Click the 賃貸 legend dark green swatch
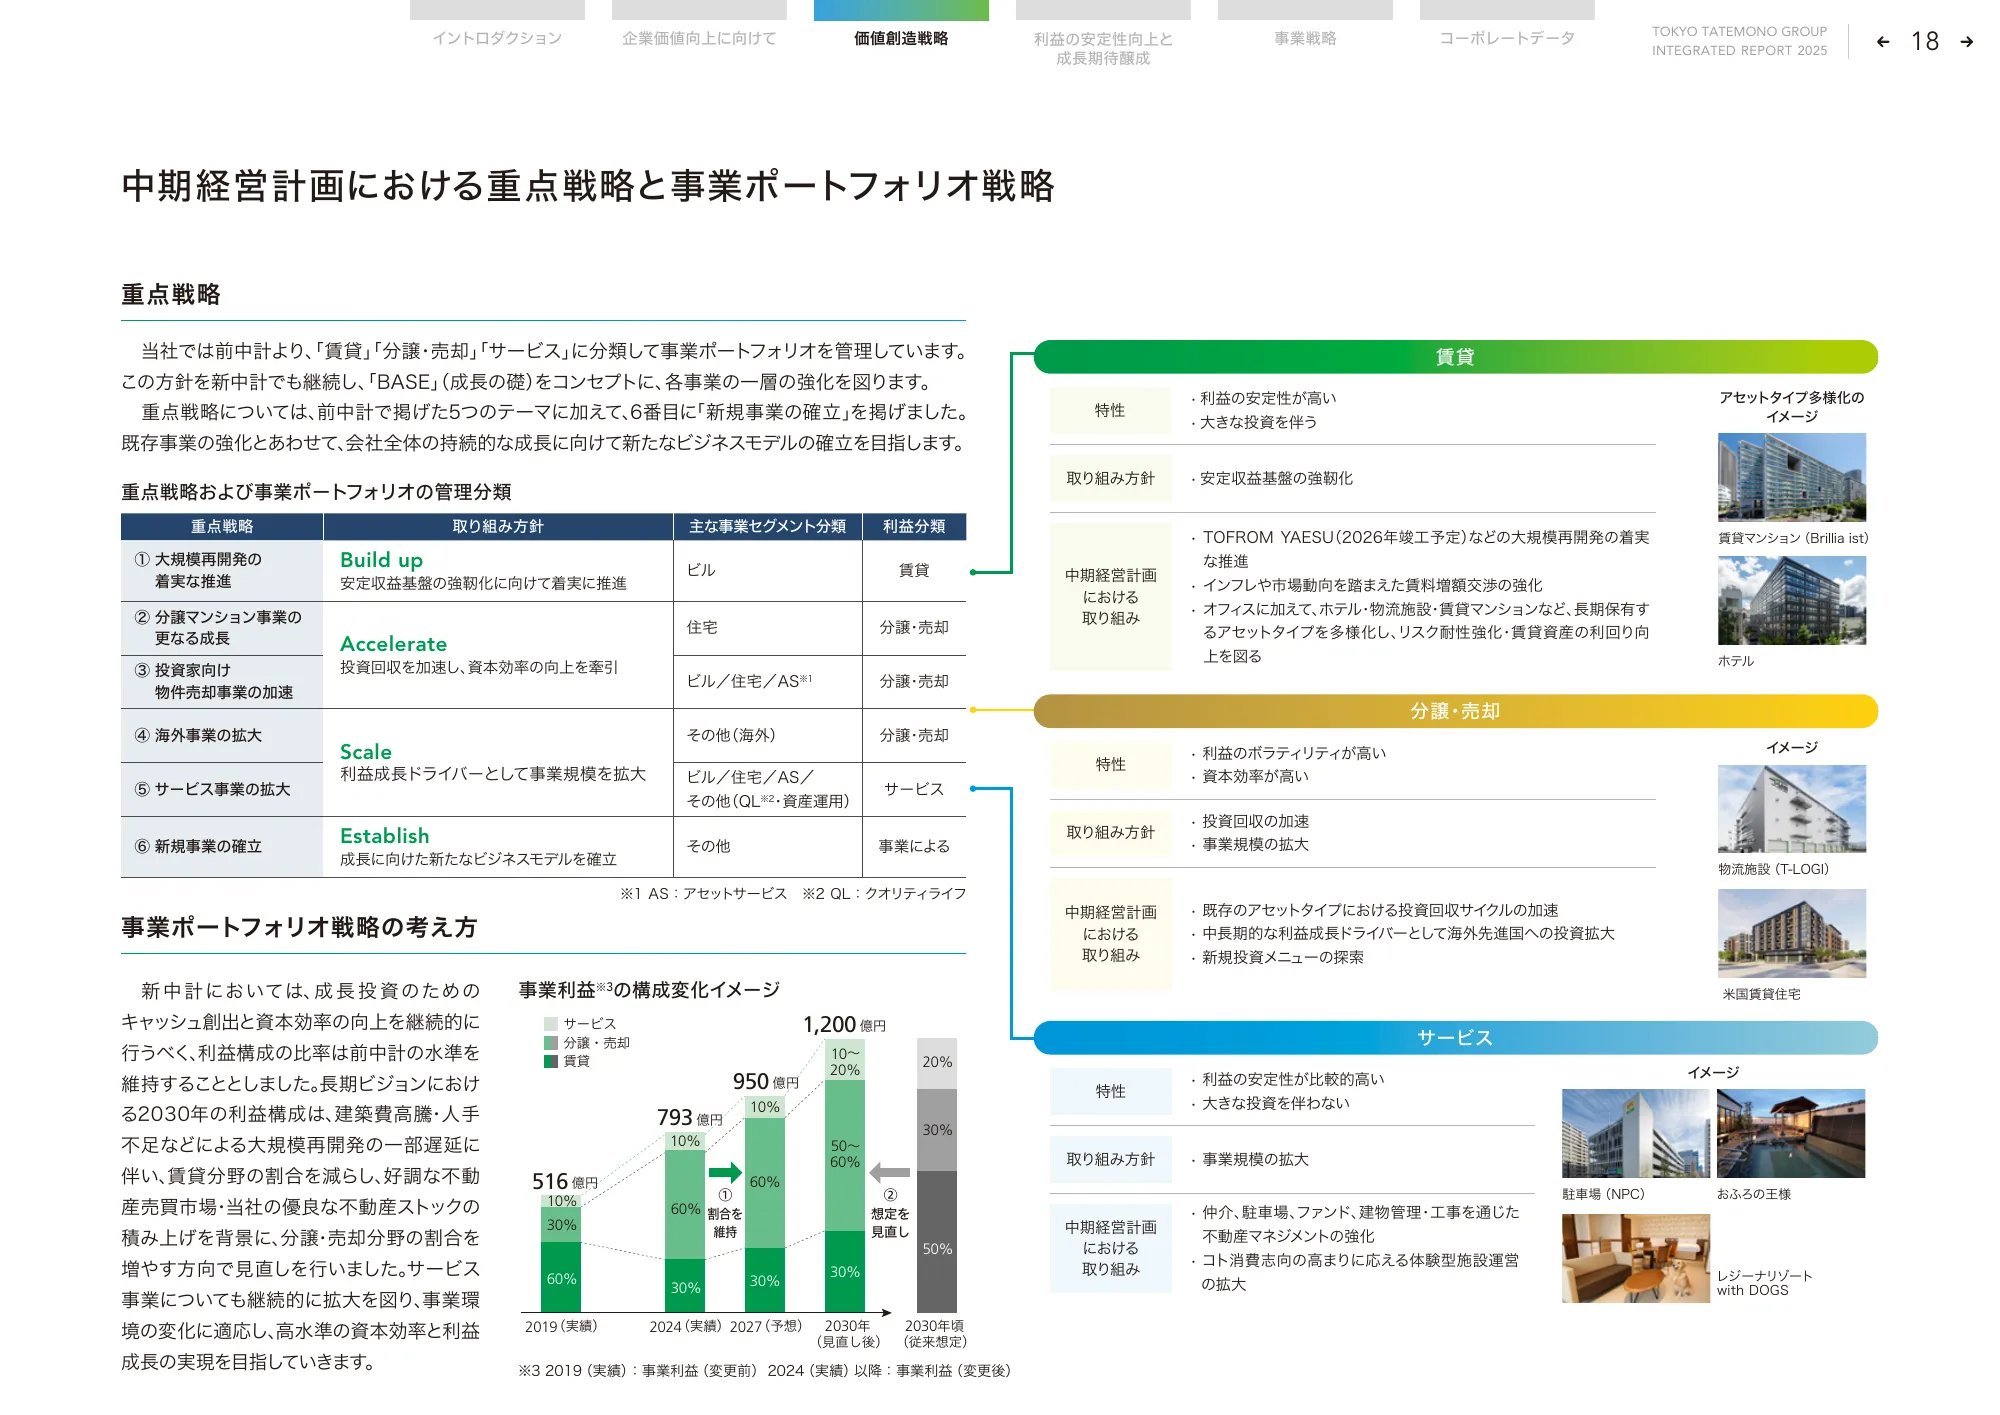Screen dimensions: 2000x1415 pyautogui.click(x=551, y=1061)
